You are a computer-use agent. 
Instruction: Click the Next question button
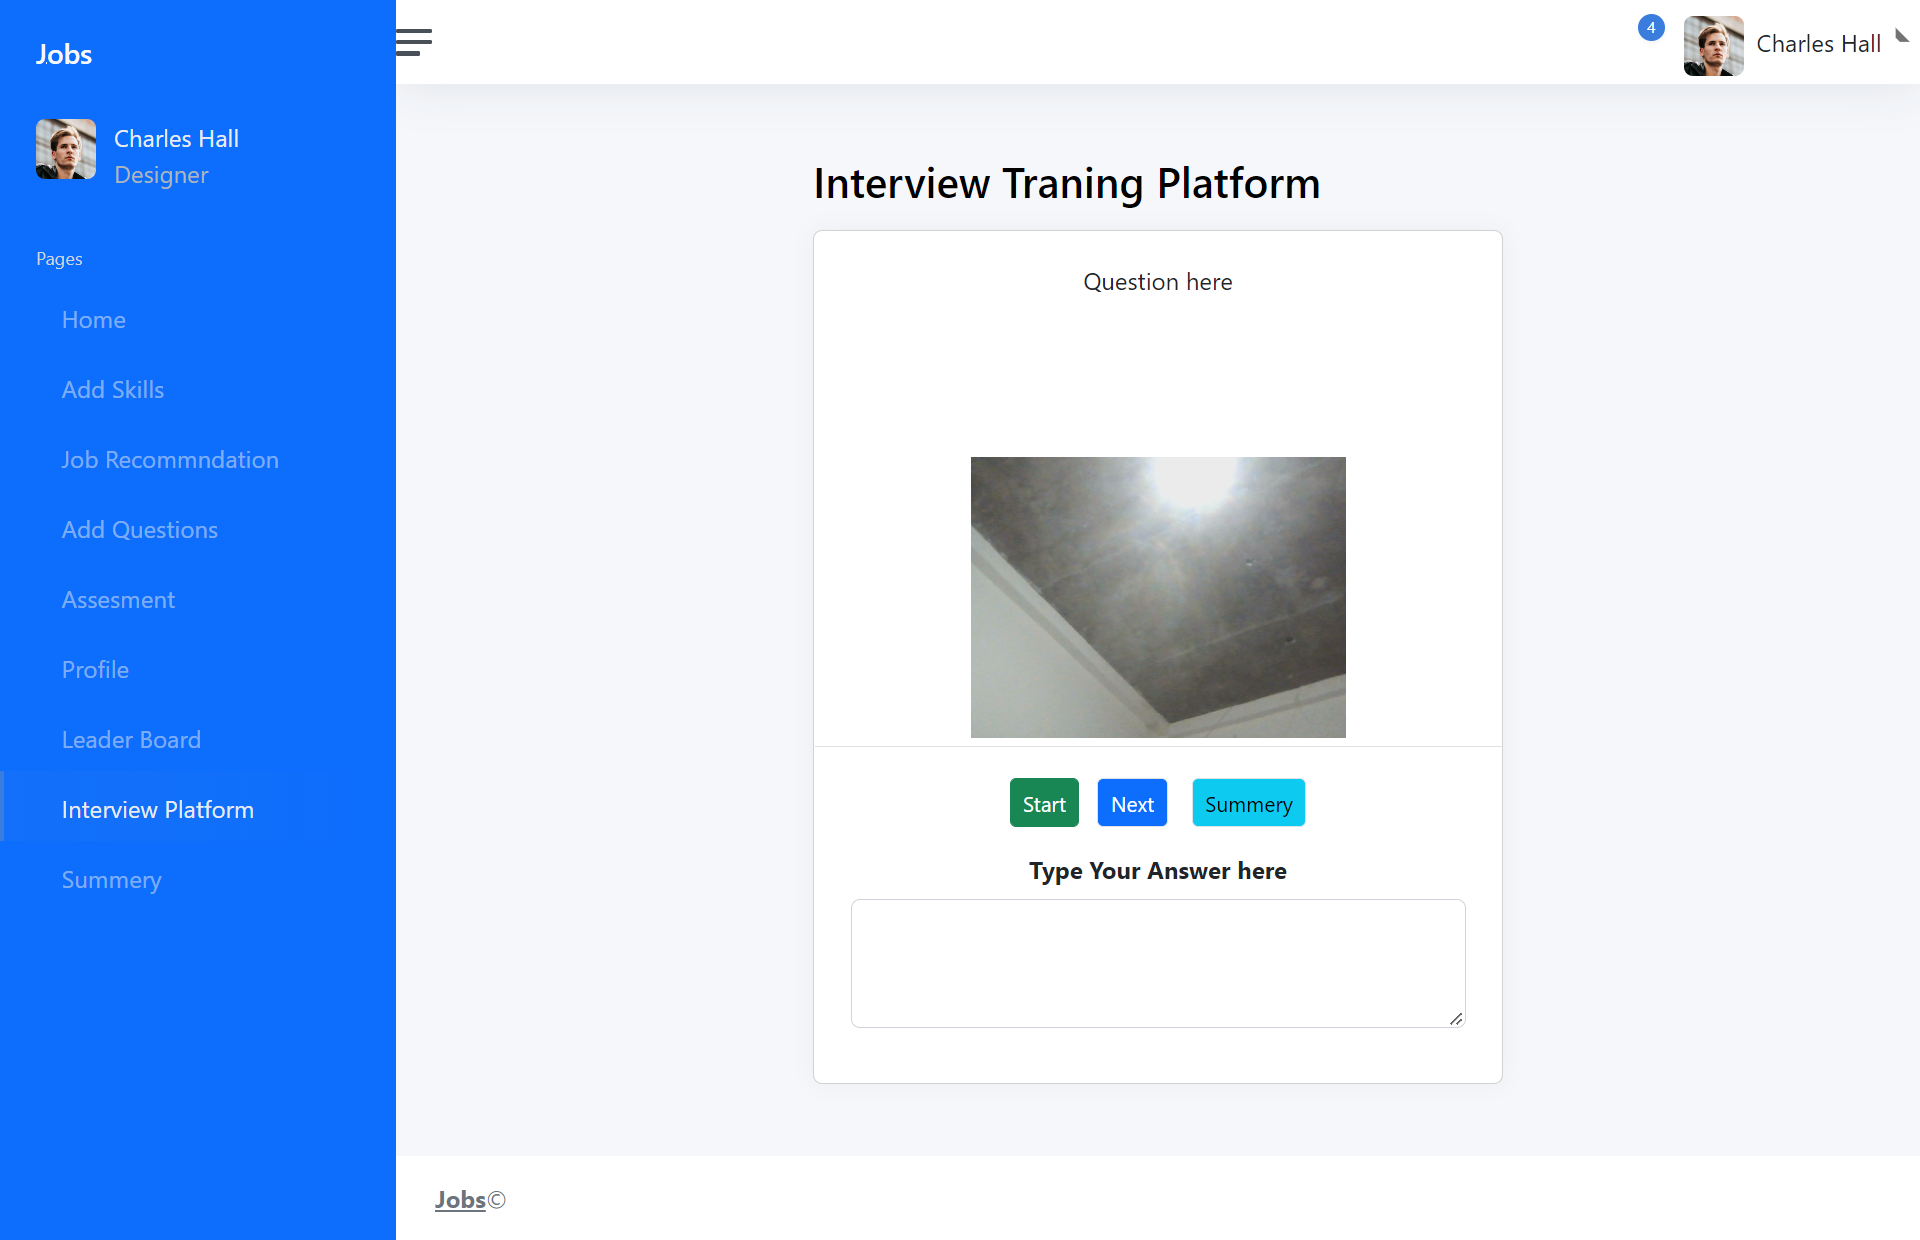[x=1131, y=802]
